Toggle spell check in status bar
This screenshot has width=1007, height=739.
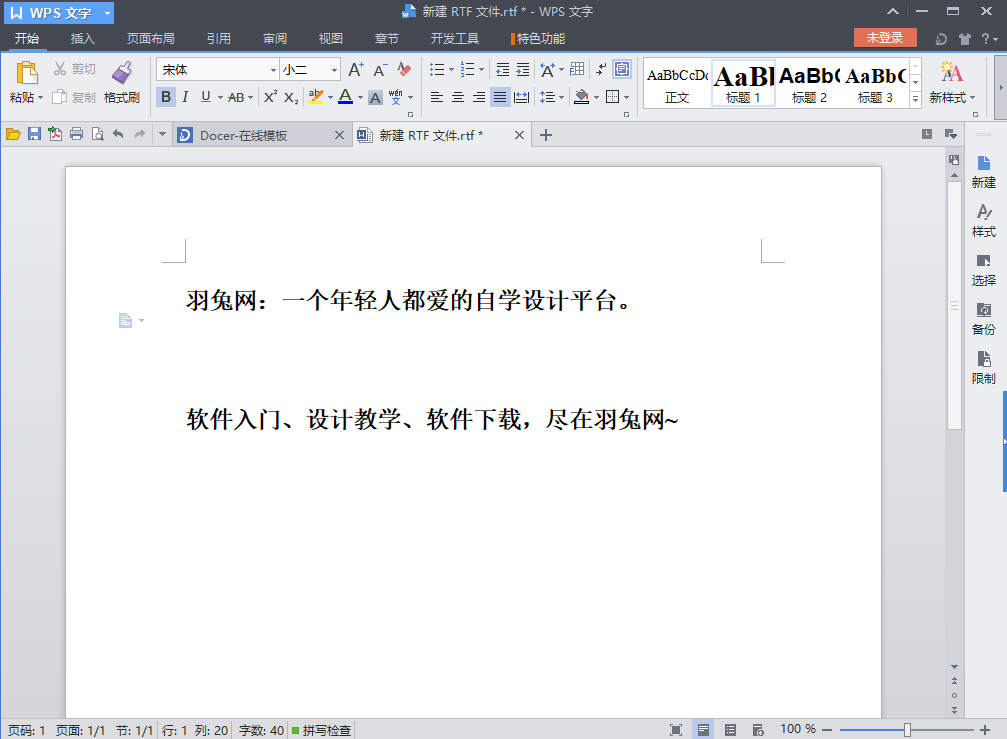[321, 730]
